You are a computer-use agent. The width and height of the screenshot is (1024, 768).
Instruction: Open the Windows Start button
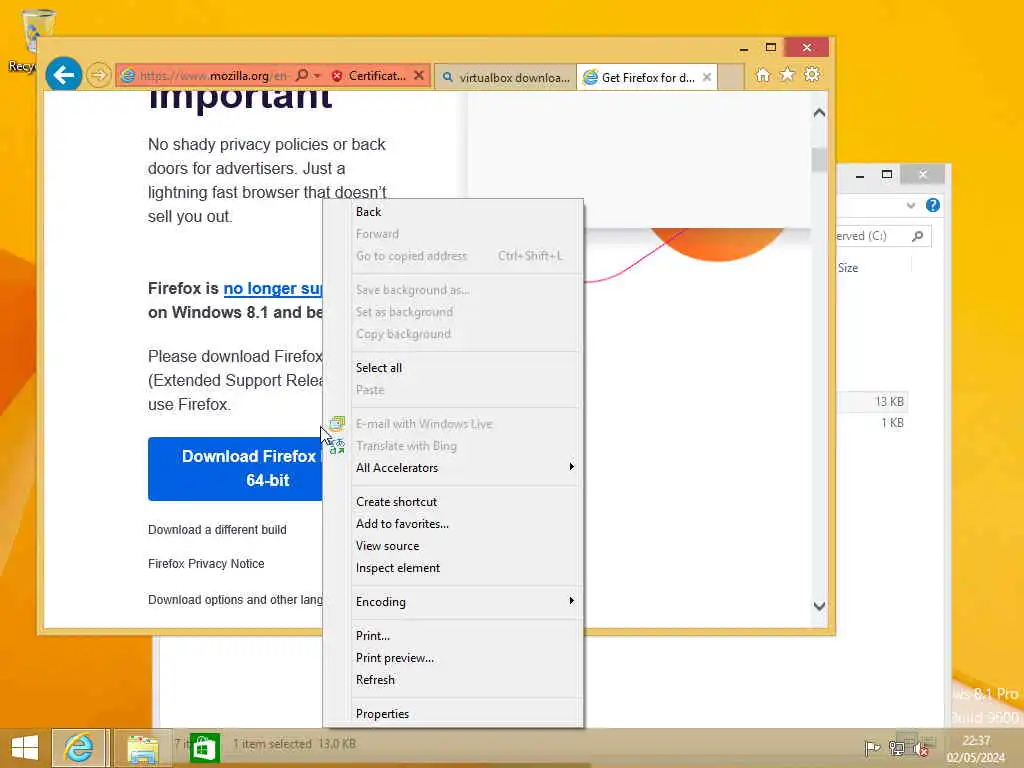[25, 748]
